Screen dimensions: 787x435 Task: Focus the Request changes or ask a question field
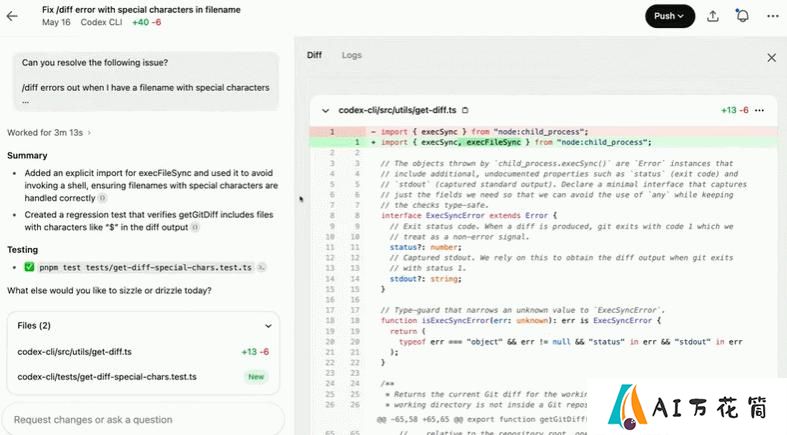[x=143, y=419]
